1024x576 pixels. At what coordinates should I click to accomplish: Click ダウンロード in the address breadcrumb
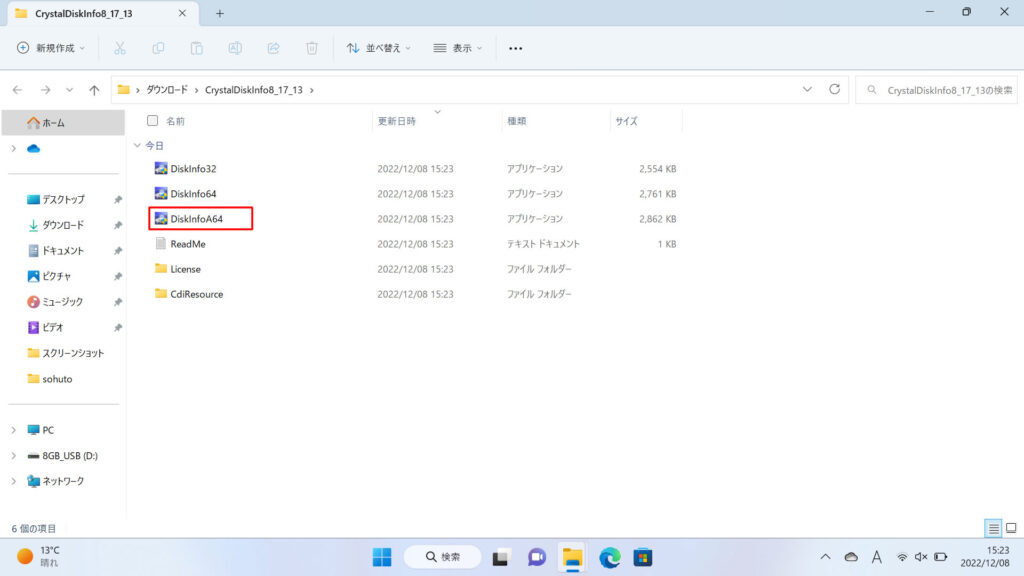167,90
